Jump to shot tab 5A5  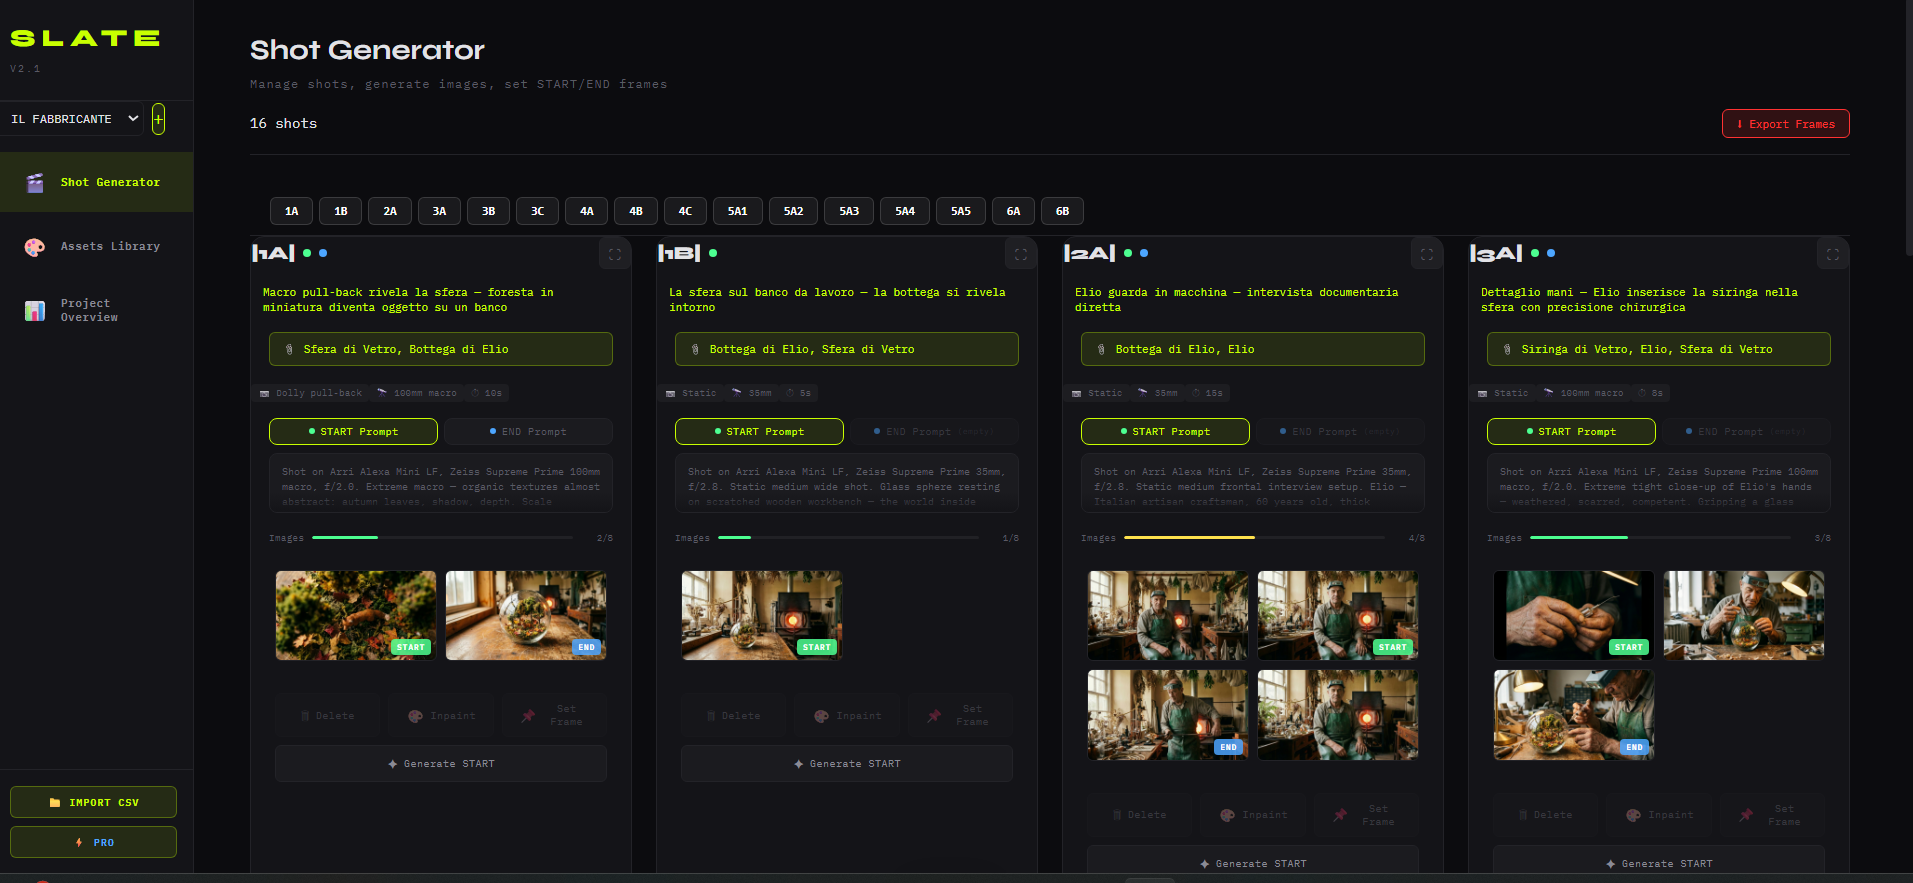[961, 211]
